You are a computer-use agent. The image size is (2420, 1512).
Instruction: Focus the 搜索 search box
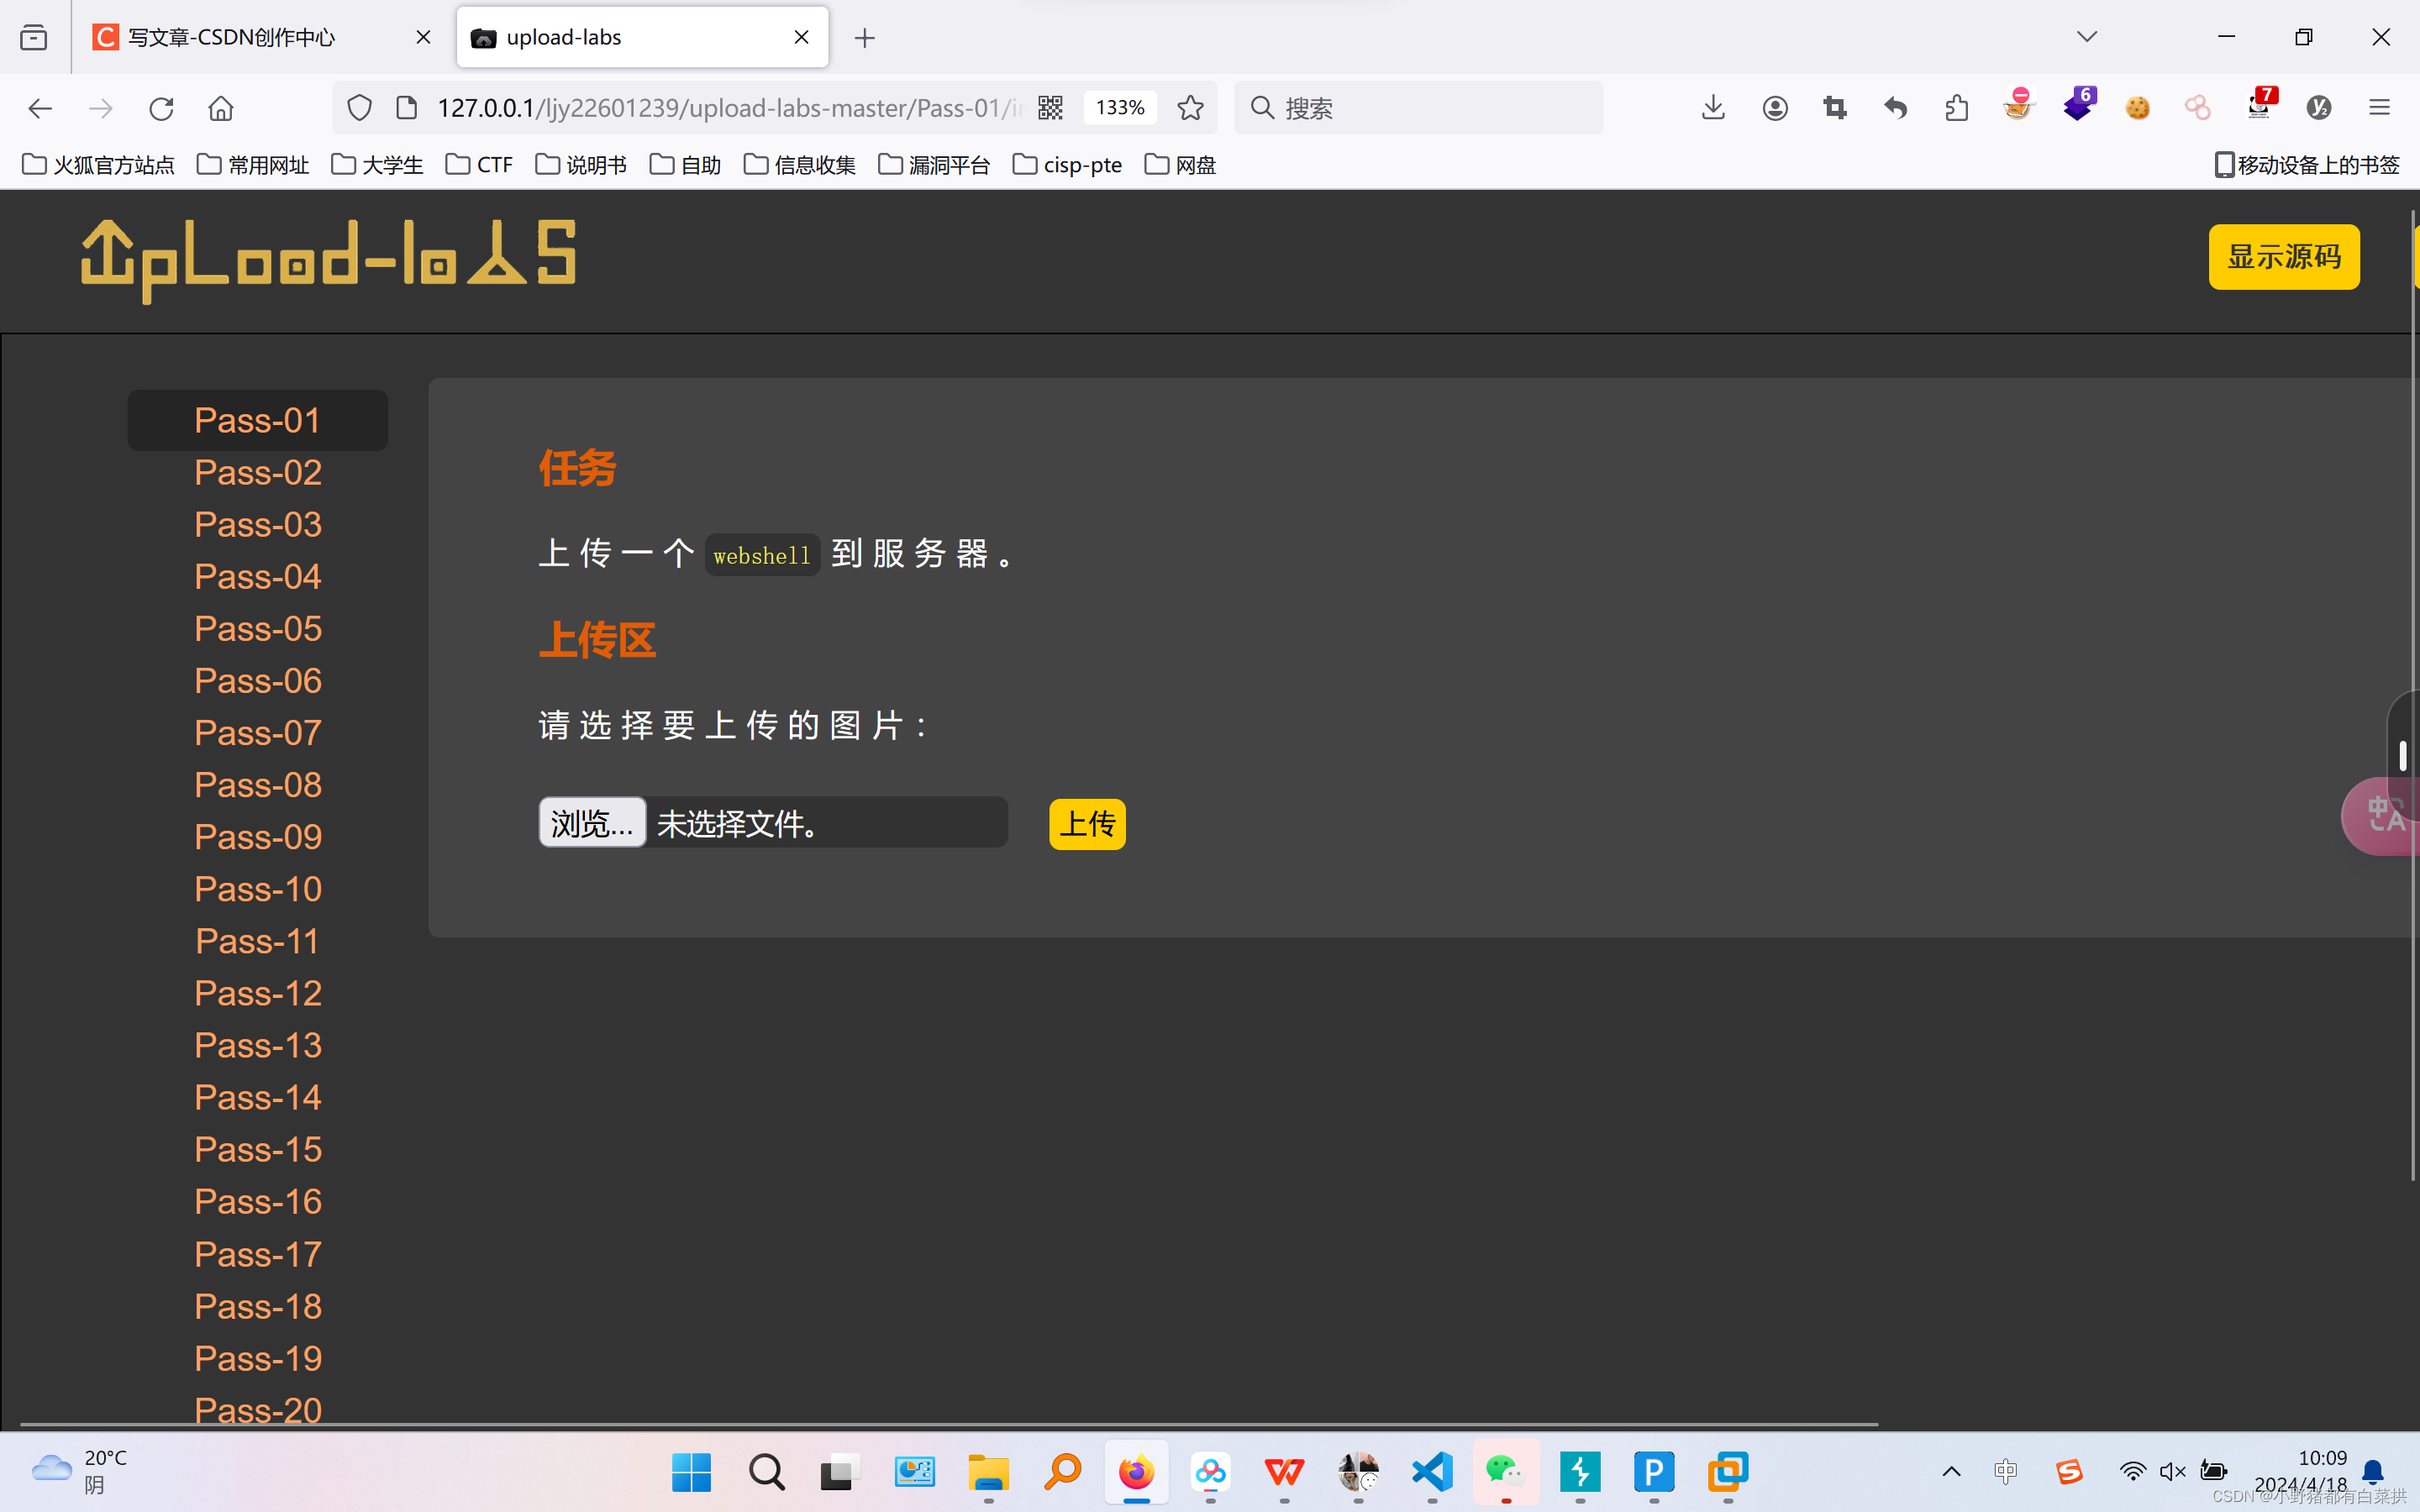click(x=1418, y=108)
